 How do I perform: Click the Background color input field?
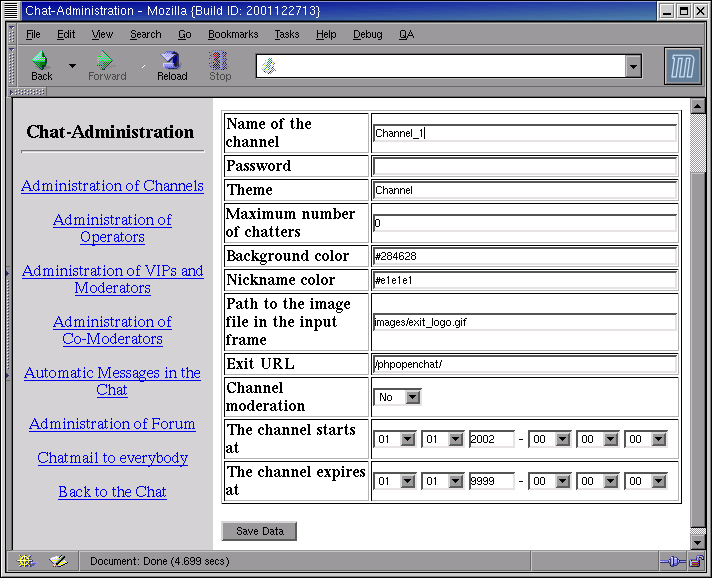coord(524,256)
